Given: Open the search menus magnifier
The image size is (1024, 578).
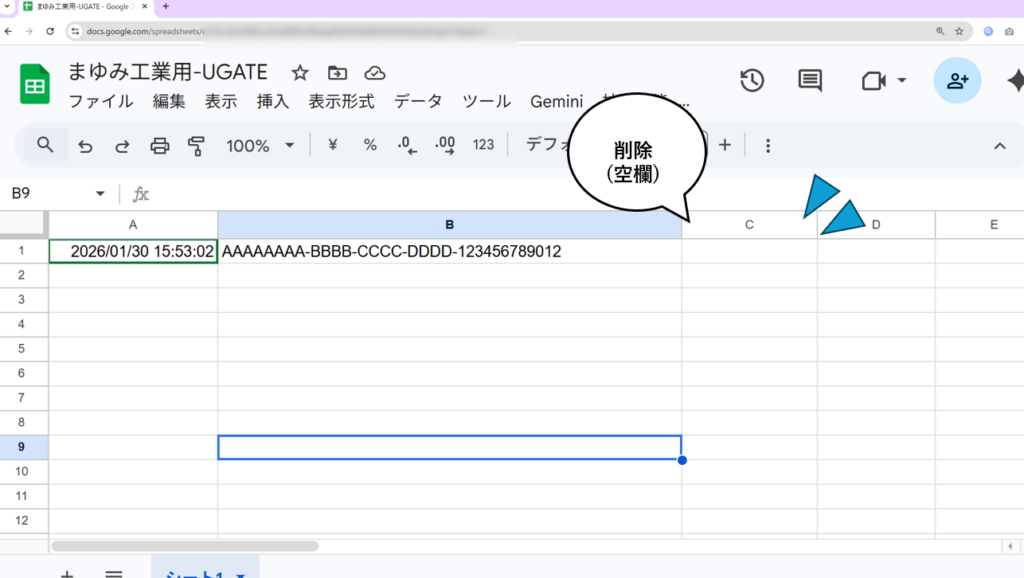Looking at the screenshot, I should tap(45, 145).
